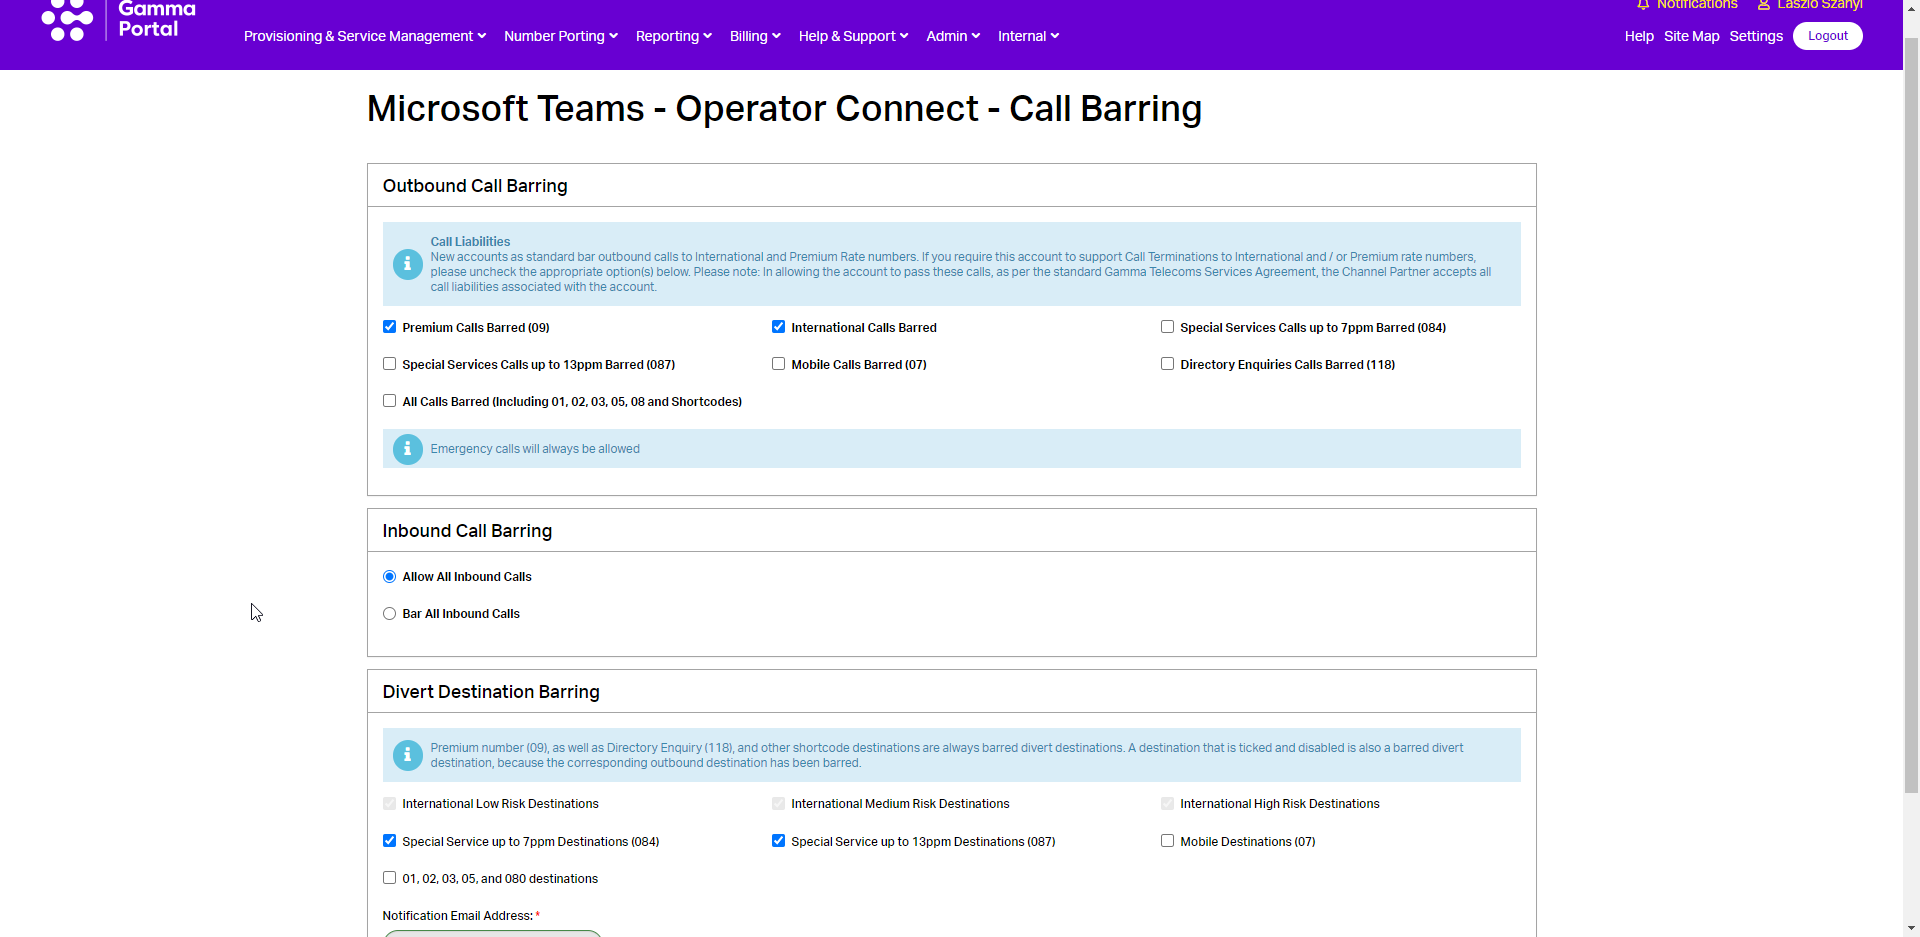Screen dimensions: 1920x937
Task: Click the Call Liabilities title text
Action: [470, 242]
